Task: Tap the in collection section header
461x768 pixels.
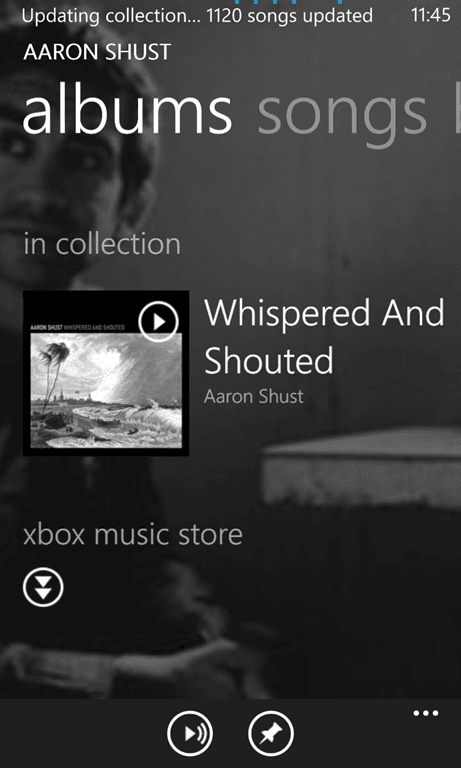Action: point(102,244)
